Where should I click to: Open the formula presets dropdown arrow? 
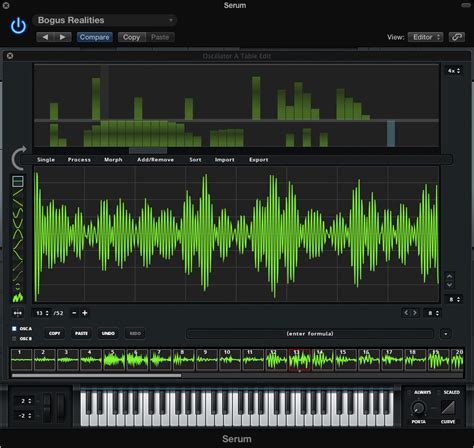(x=446, y=334)
